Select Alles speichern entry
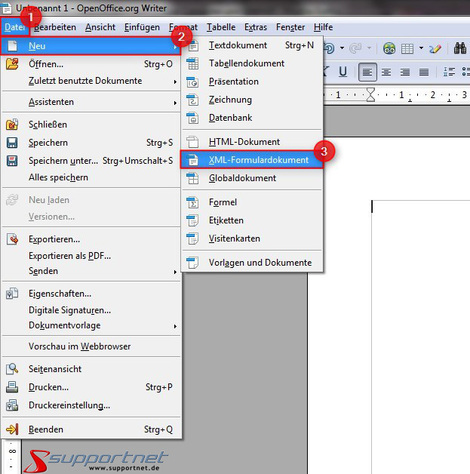This screenshot has height=474, width=470. pos(91,177)
